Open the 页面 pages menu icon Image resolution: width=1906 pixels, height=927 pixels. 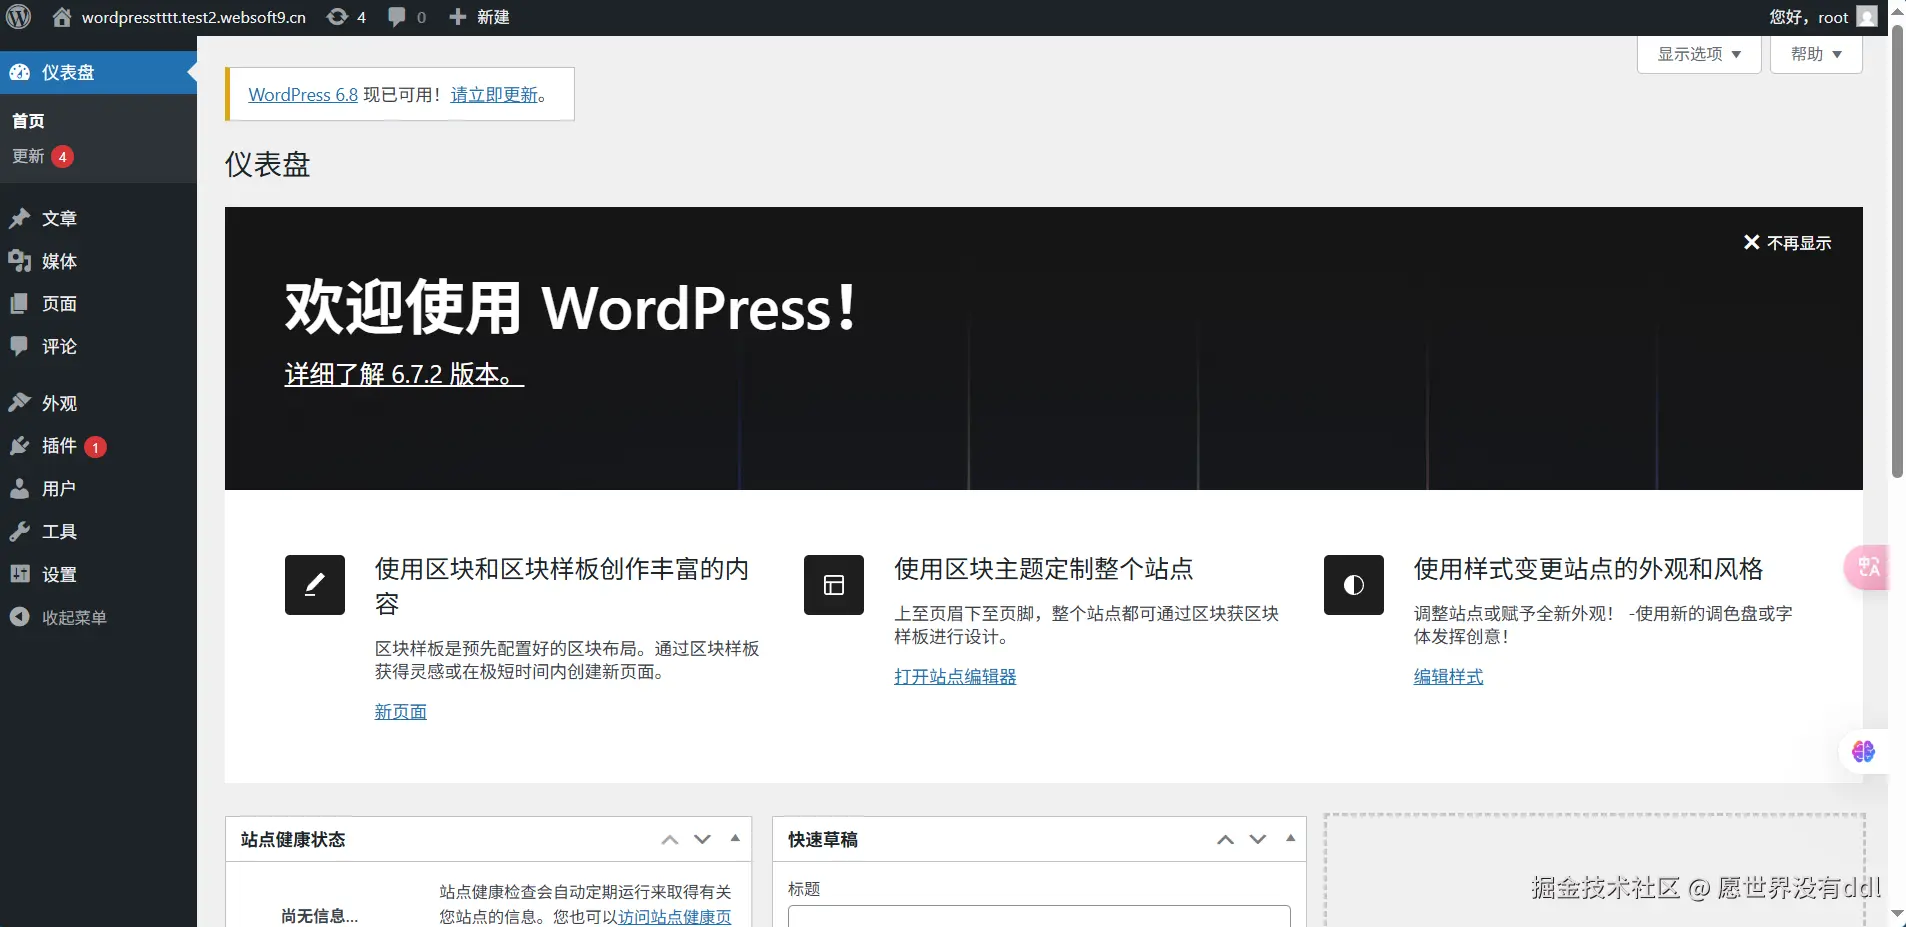tap(20, 304)
